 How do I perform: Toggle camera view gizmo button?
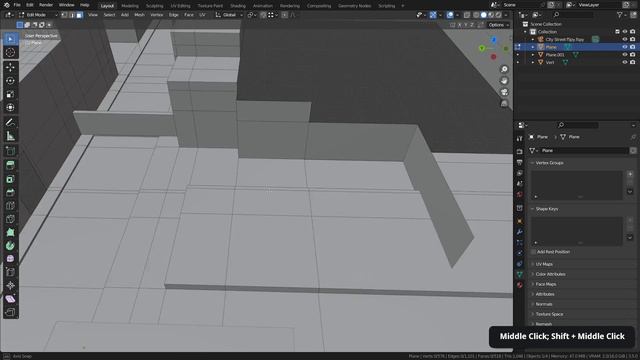coord(504,92)
